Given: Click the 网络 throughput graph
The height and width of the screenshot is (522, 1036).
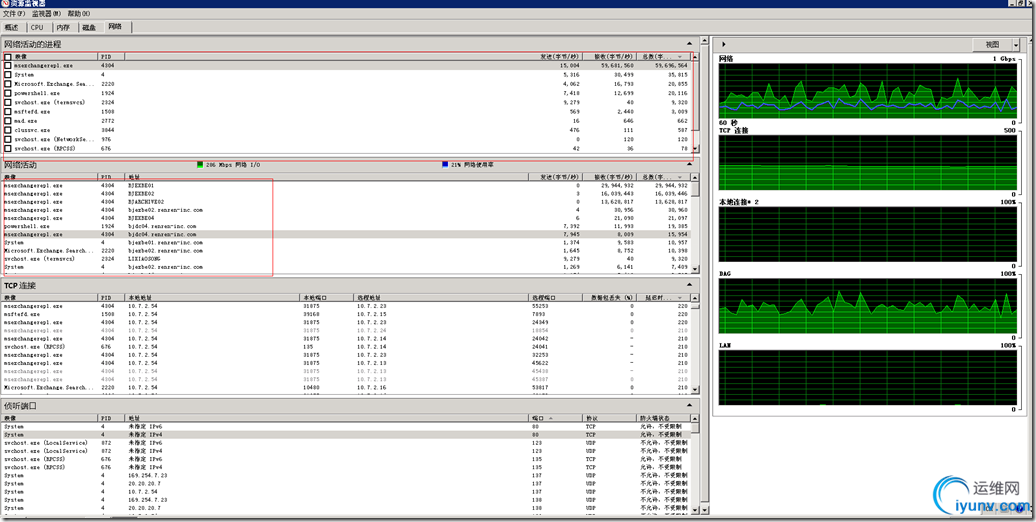Looking at the screenshot, I should click(868, 91).
